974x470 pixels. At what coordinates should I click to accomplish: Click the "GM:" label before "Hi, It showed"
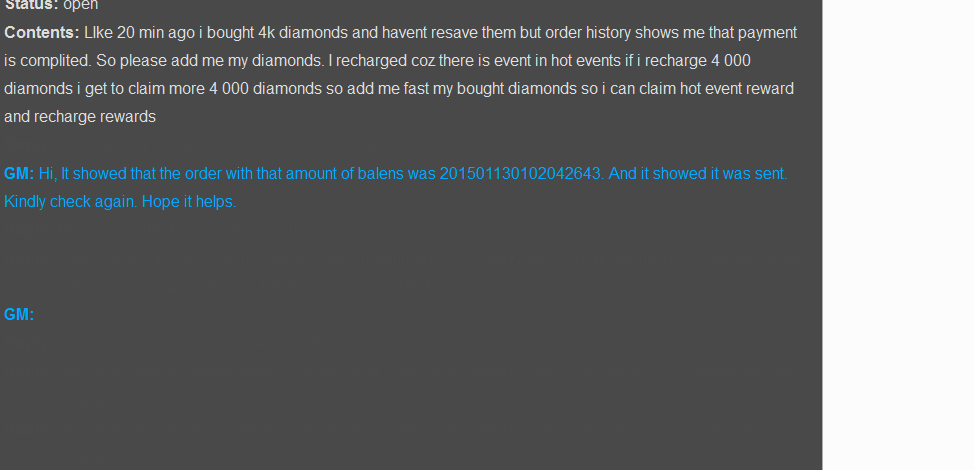(x=19, y=174)
